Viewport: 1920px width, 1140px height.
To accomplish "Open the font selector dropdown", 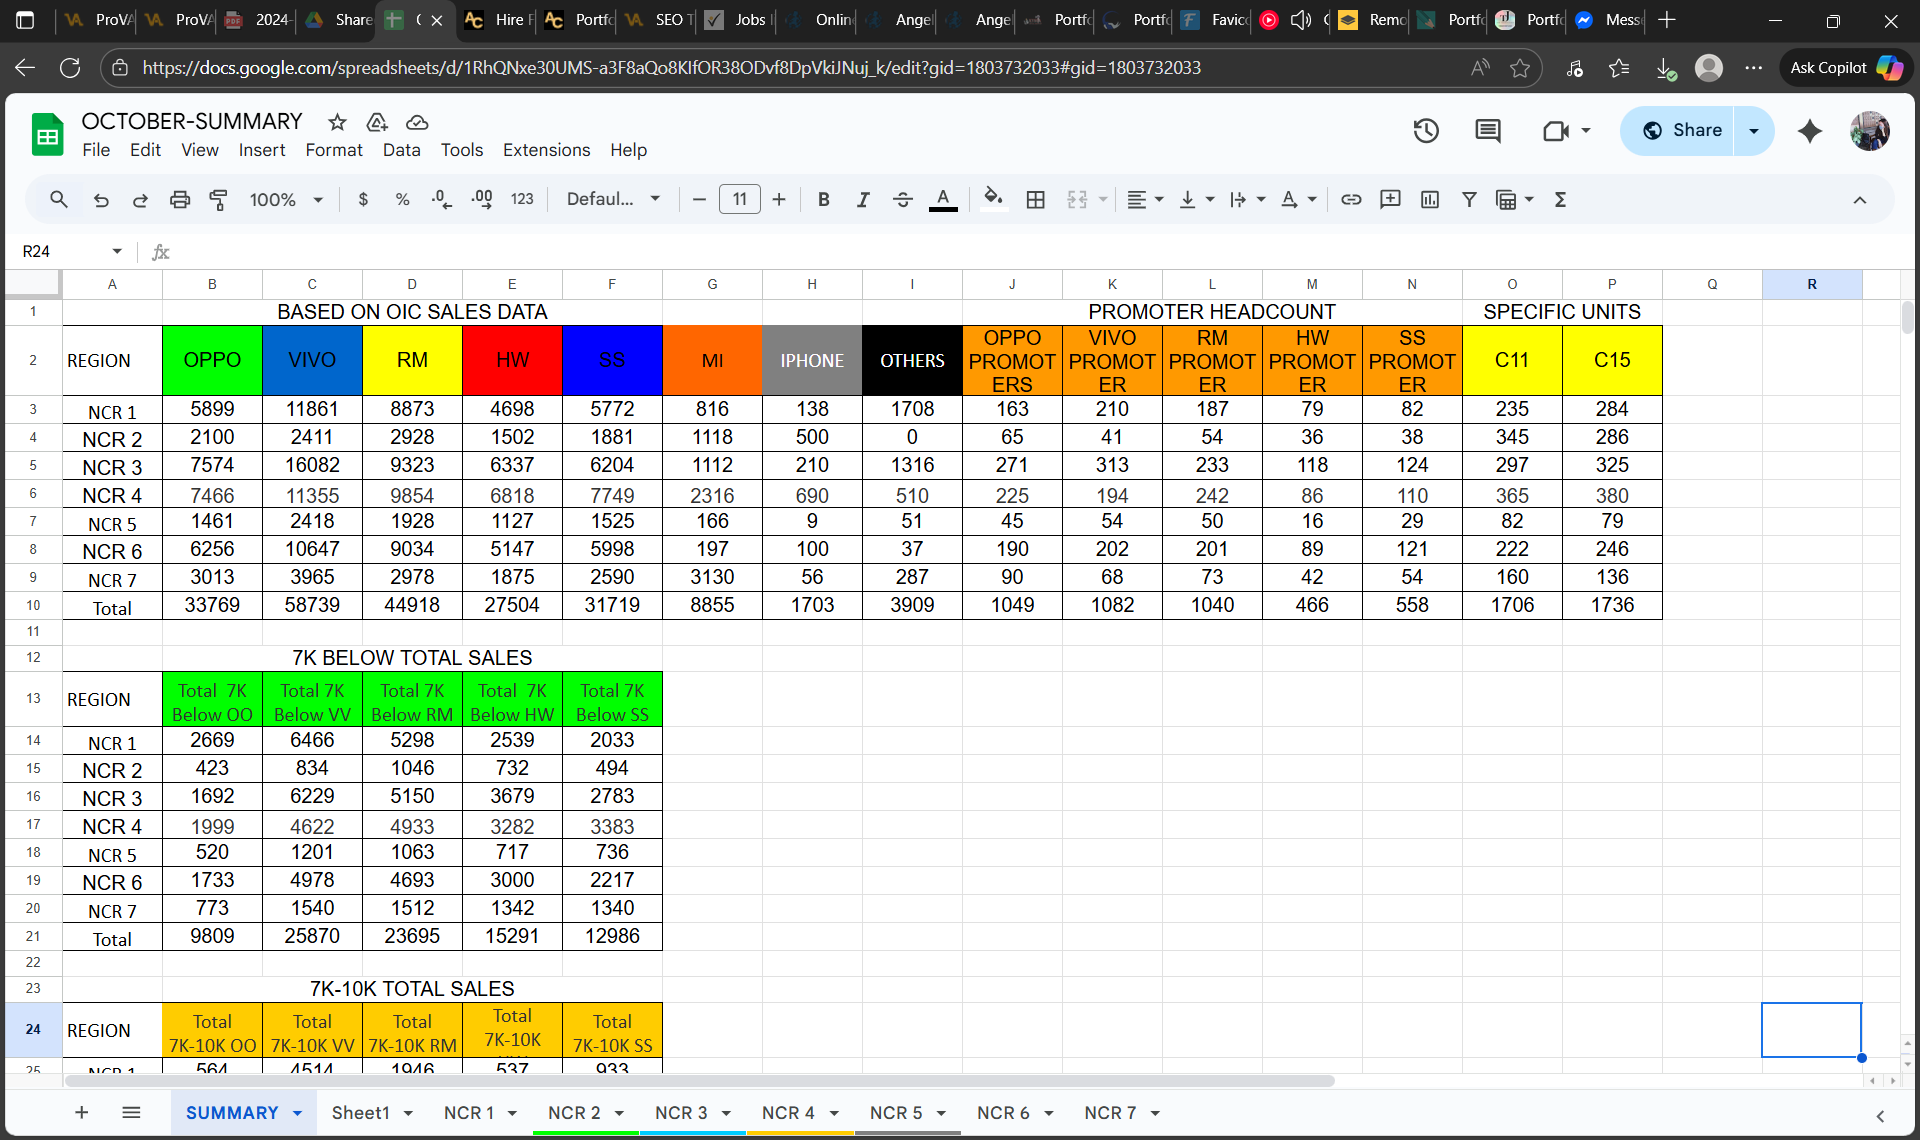I will [x=613, y=199].
